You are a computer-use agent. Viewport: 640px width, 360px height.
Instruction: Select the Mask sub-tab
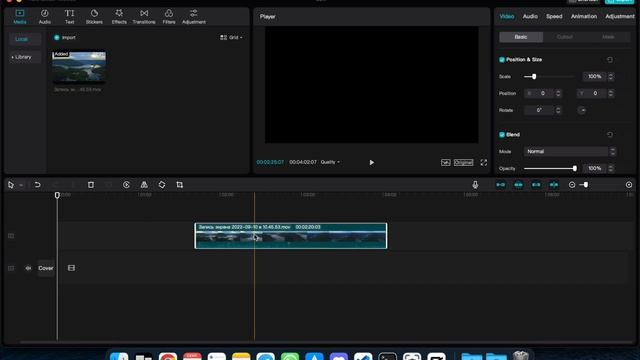(x=608, y=37)
